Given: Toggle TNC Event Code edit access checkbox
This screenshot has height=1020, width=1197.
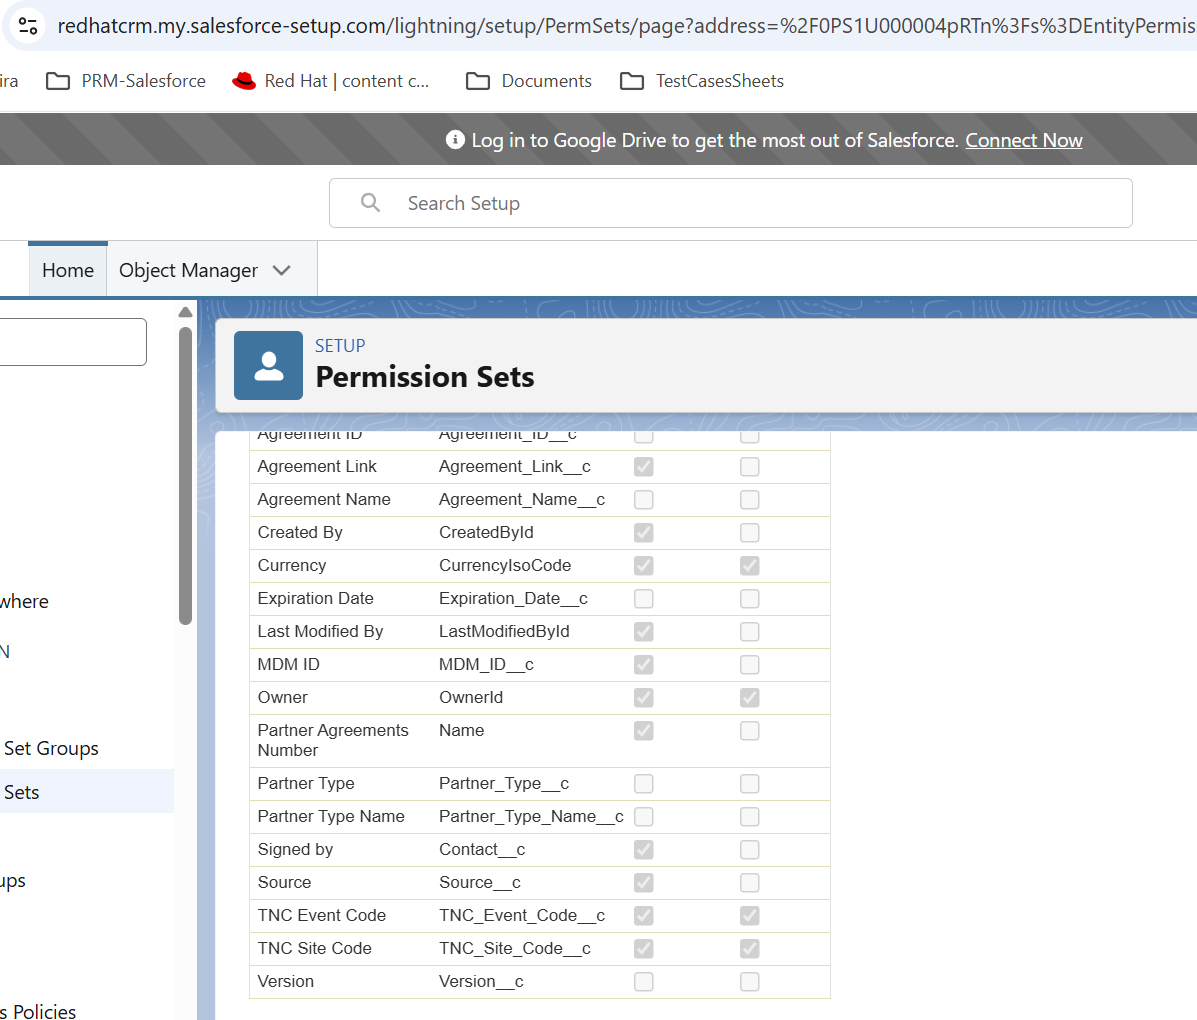Looking at the screenshot, I should coord(750,915).
